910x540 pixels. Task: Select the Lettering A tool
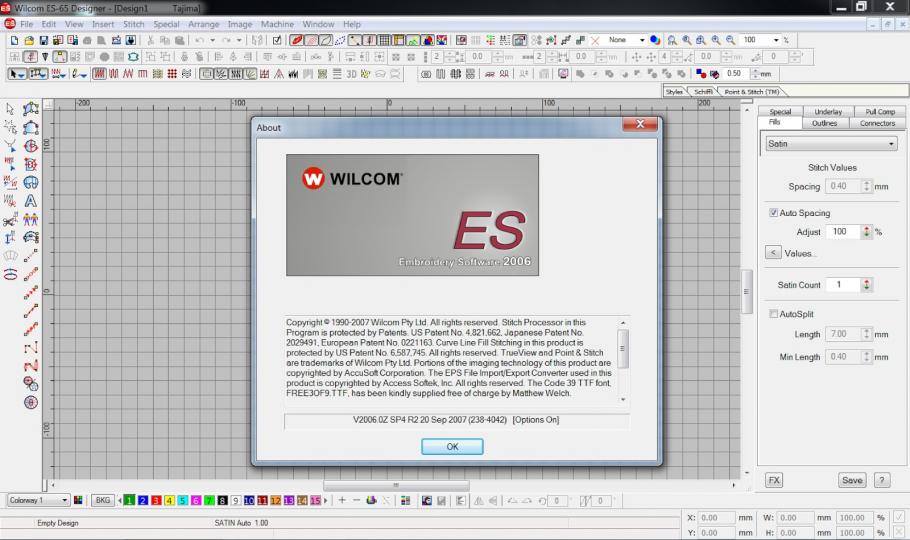point(31,201)
